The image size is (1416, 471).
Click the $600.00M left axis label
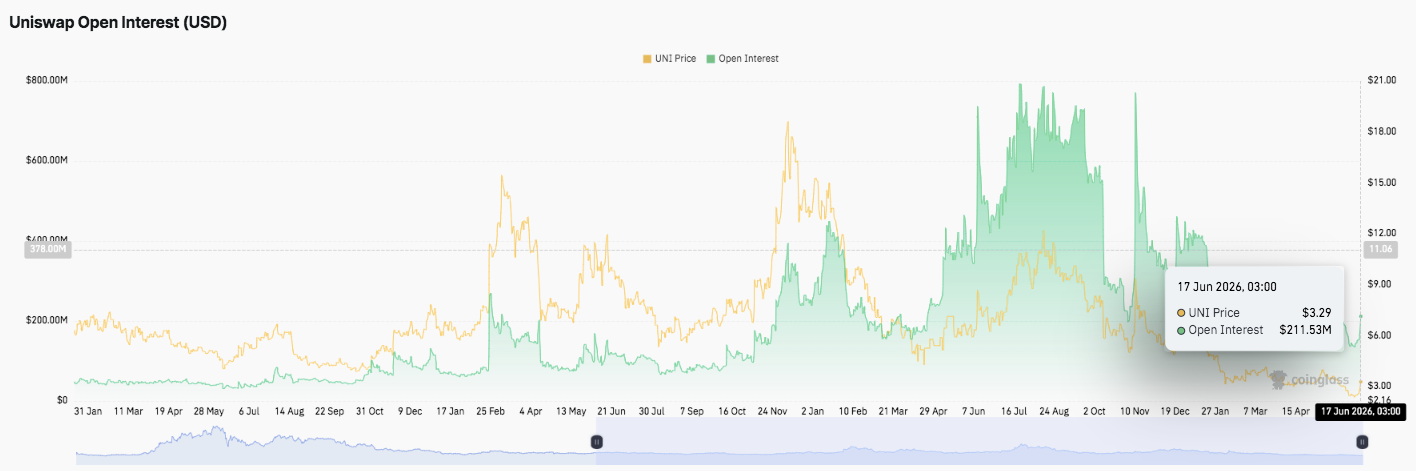pyautogui.click(x=46, y=160)
